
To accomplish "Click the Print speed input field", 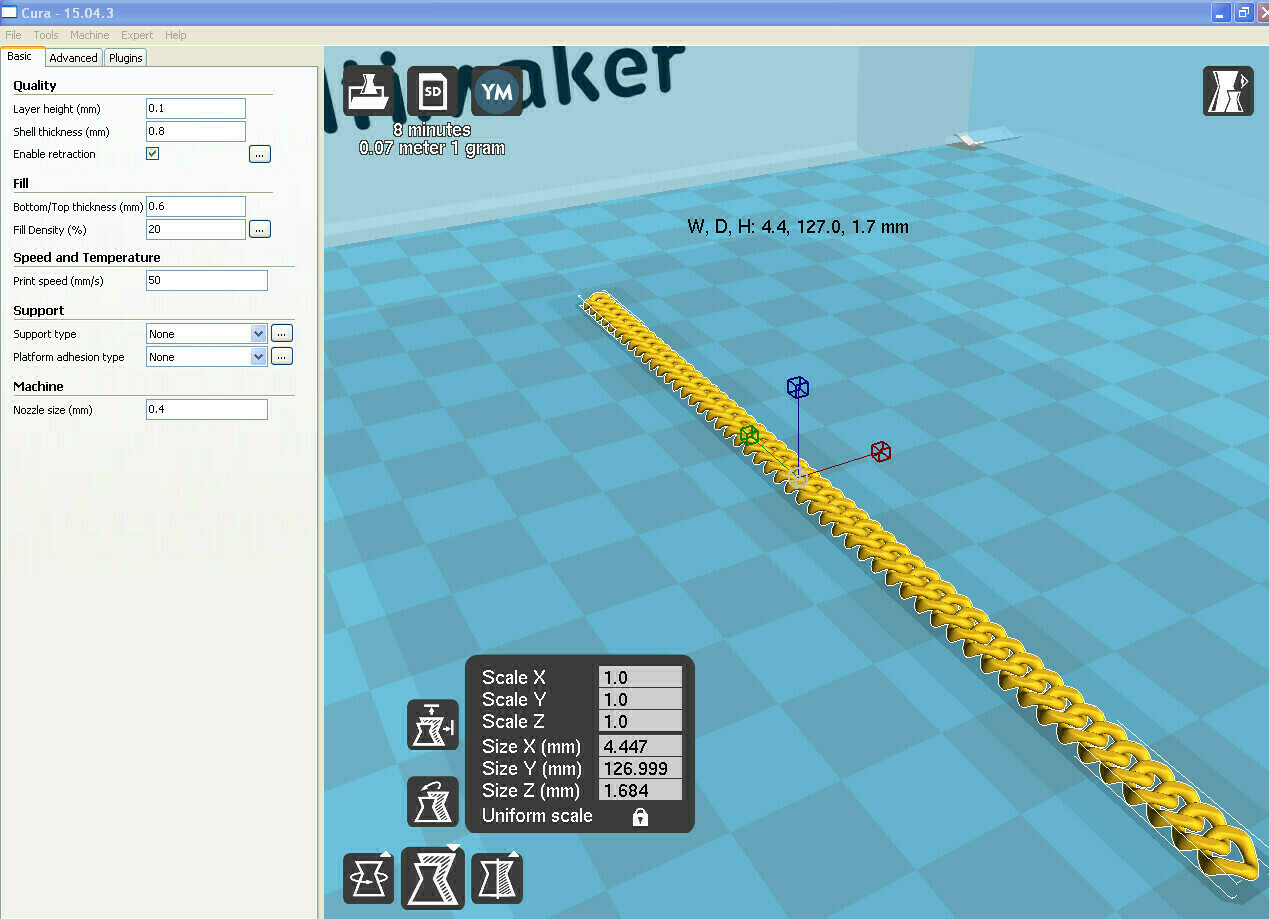I will pyautogui.click(x=207, y=281).
